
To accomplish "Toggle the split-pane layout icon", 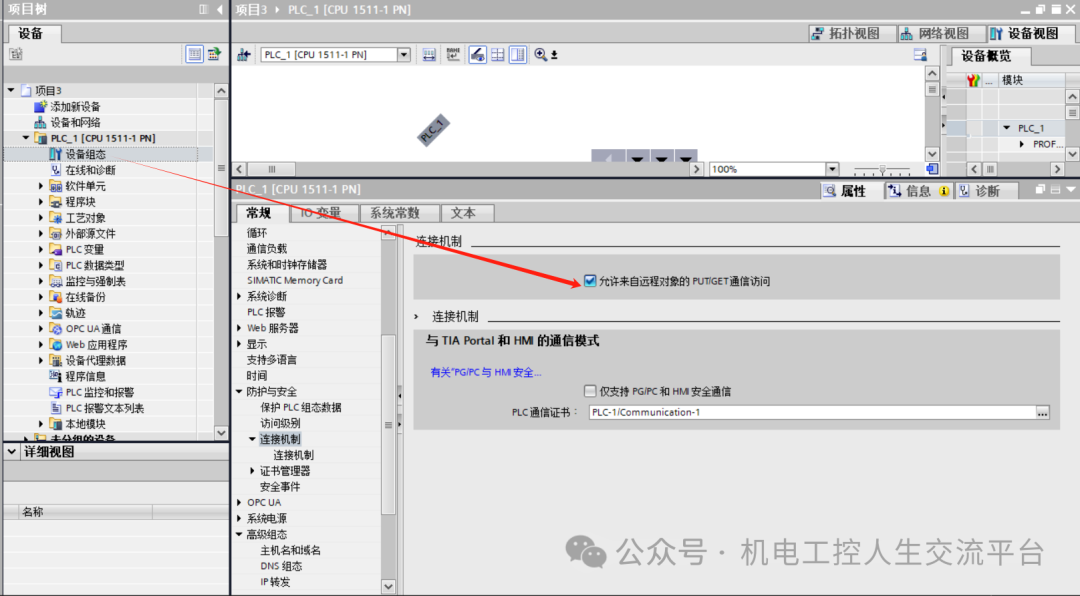I will click(518, 54).
